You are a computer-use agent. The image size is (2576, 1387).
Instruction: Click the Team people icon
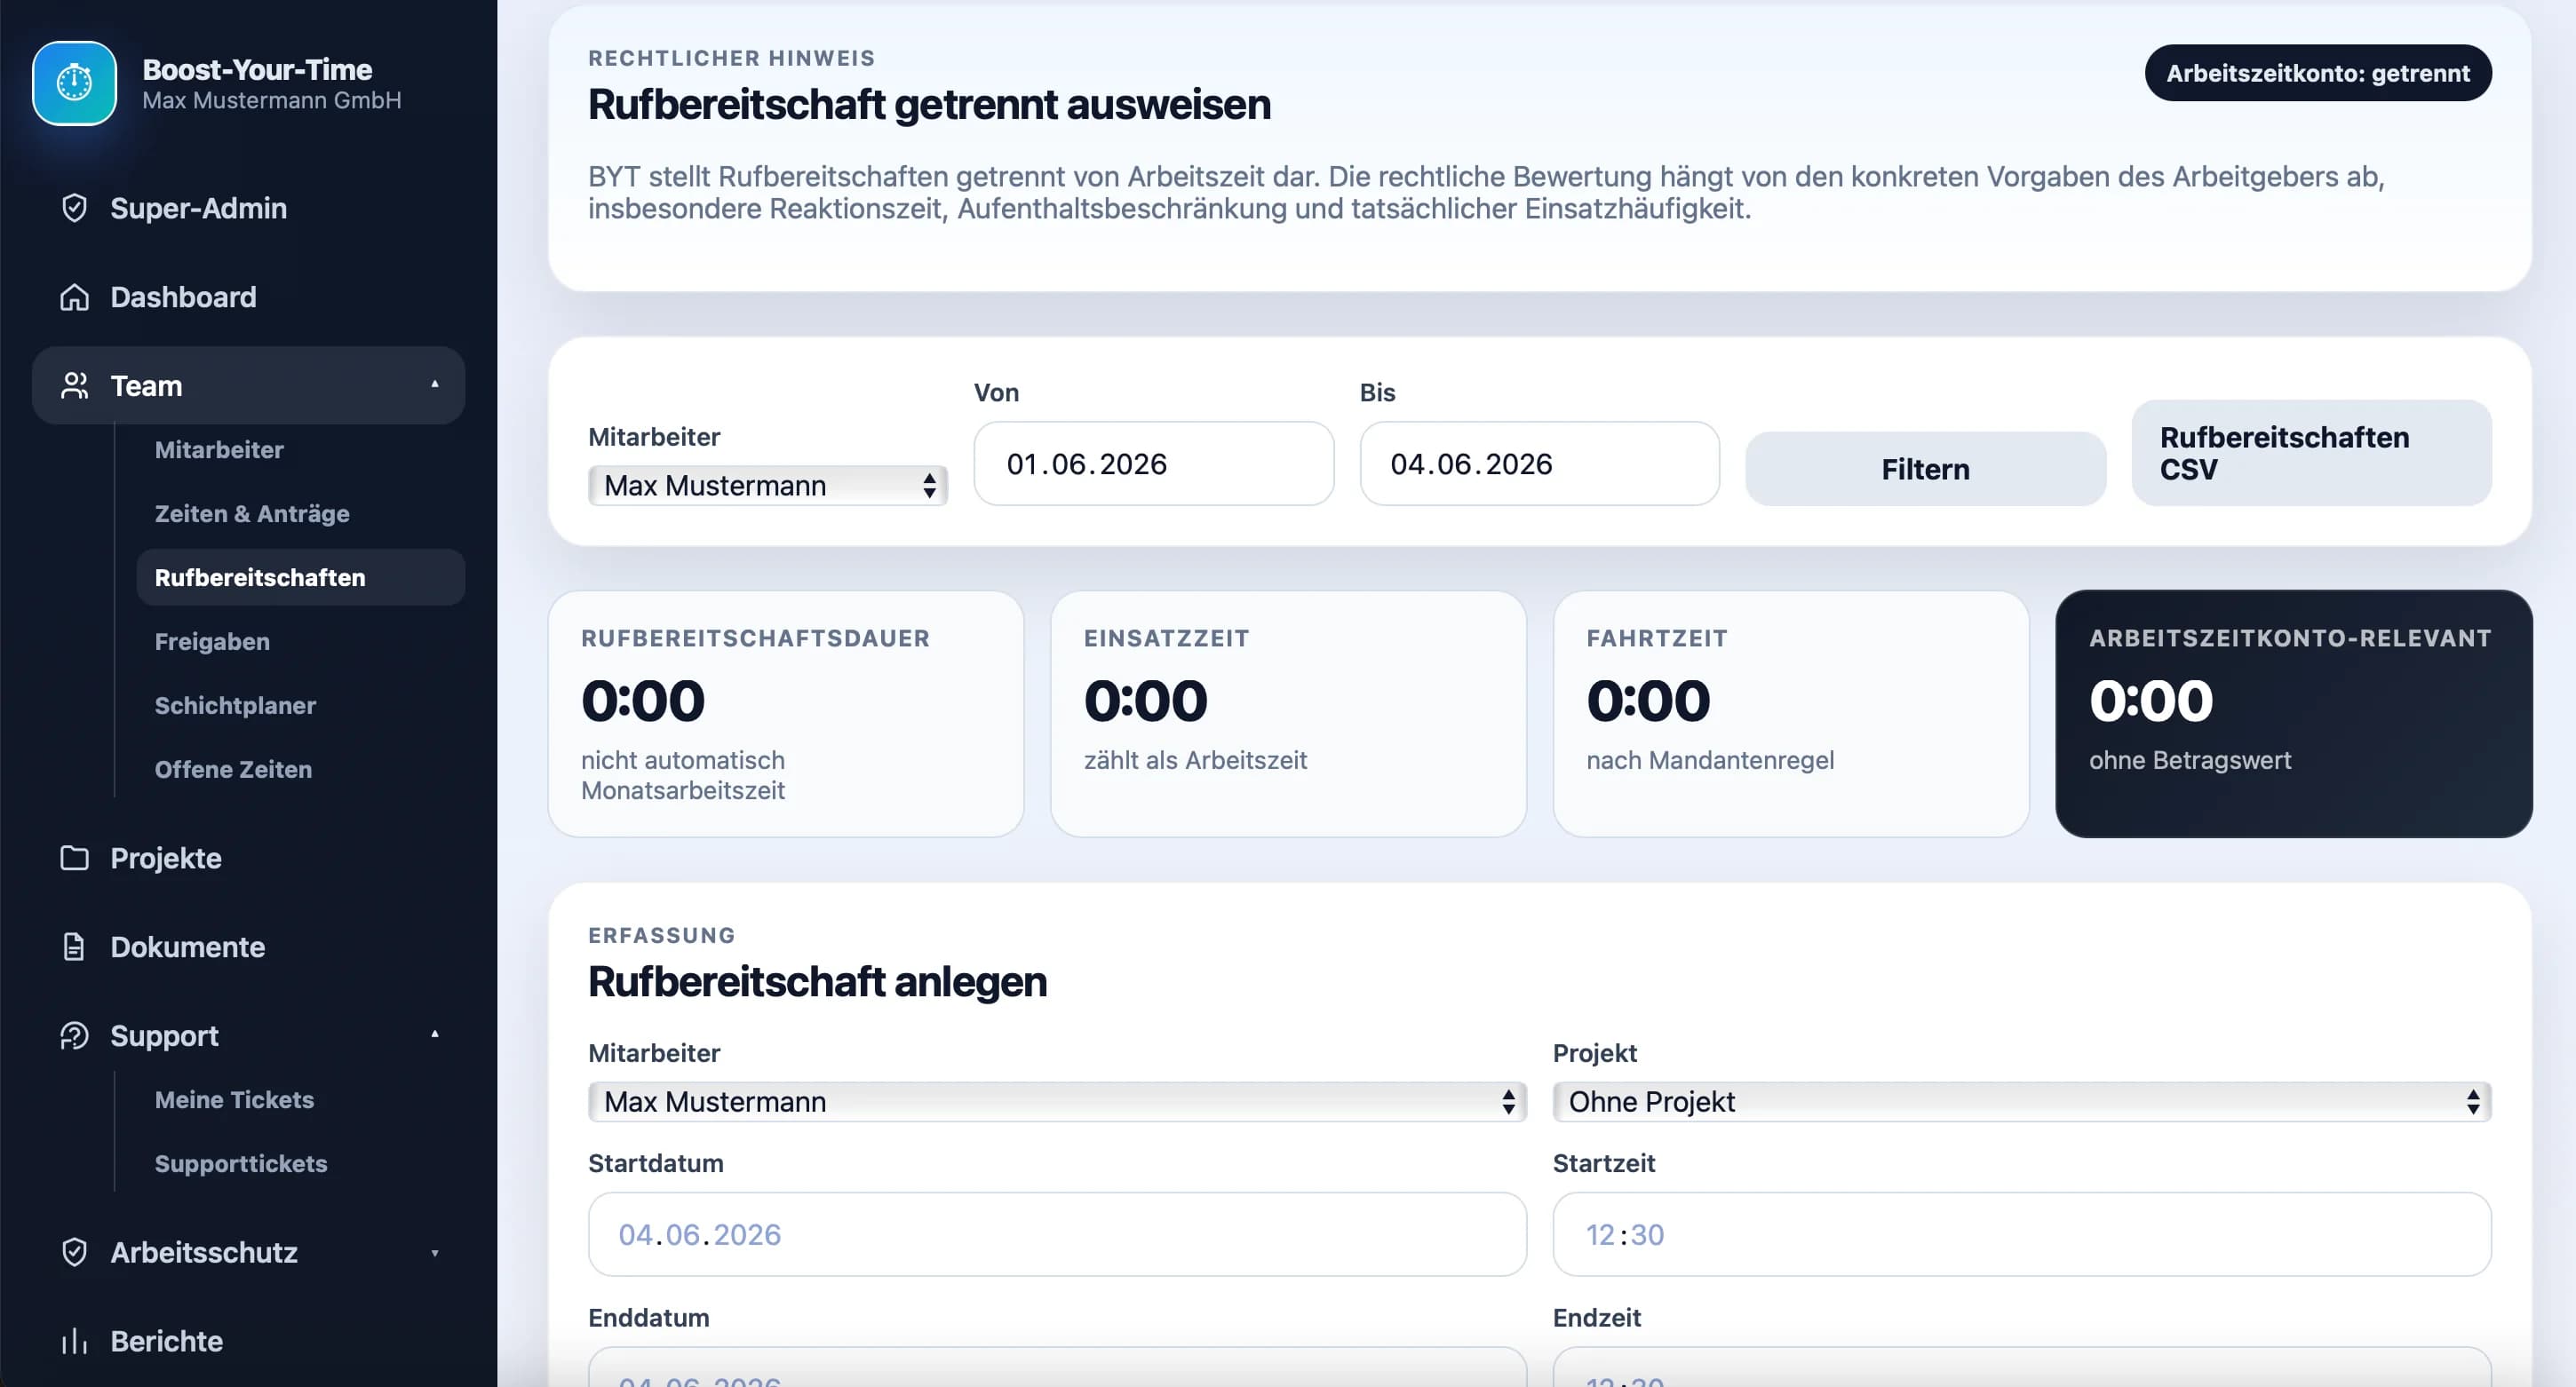click(74, 386)
